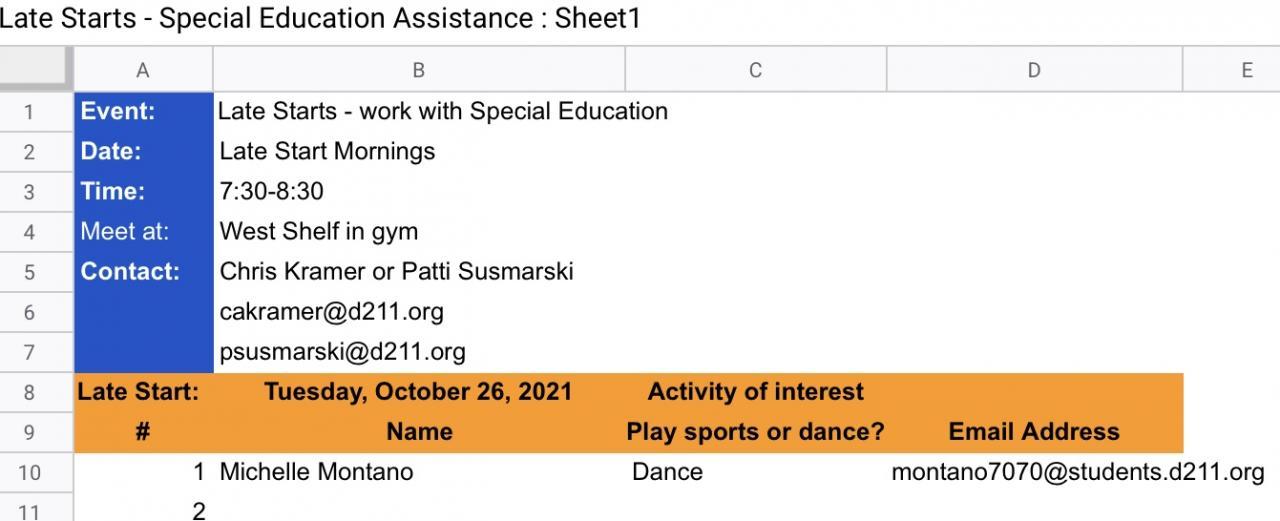The width and height of the screenshot is (1280, 521).
Task: Click the blue "Event:" label cell
Action: click(x=143, y=112)
